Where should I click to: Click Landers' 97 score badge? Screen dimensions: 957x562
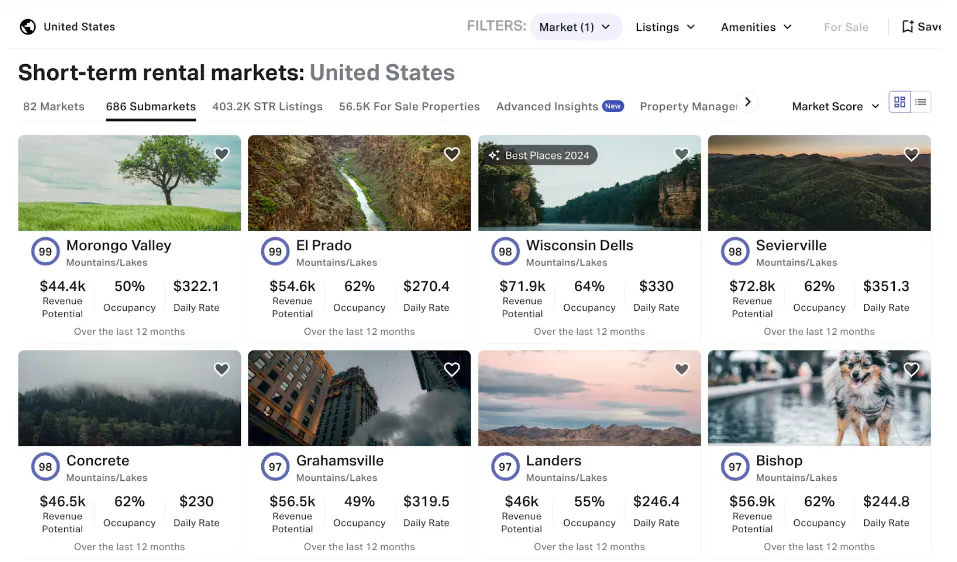505,467
